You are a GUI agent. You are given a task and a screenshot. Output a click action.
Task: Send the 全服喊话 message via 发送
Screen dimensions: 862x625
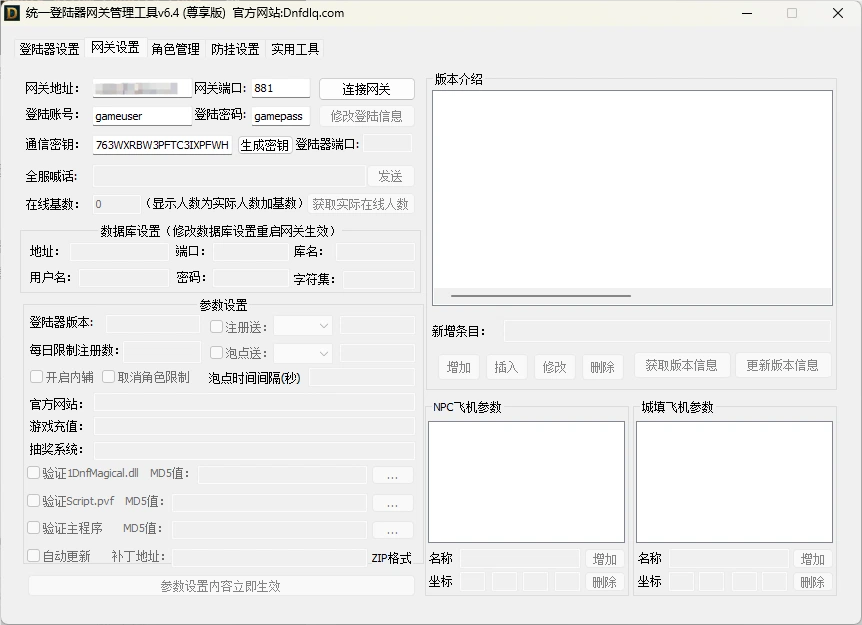pos(391,176)
